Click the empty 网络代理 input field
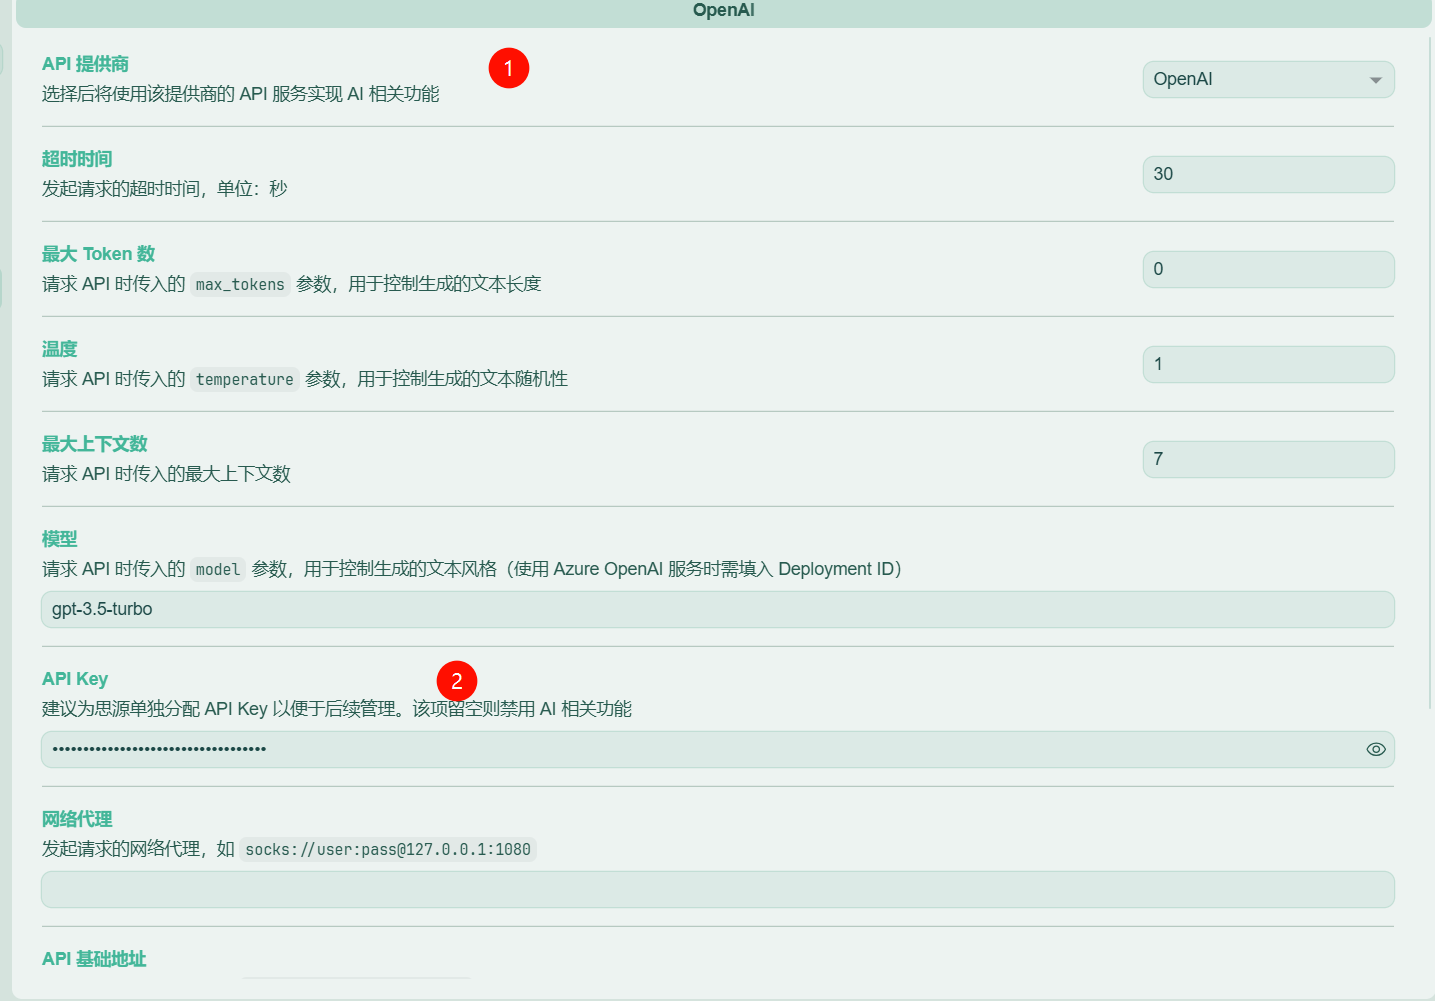 [x=717, y=889]
